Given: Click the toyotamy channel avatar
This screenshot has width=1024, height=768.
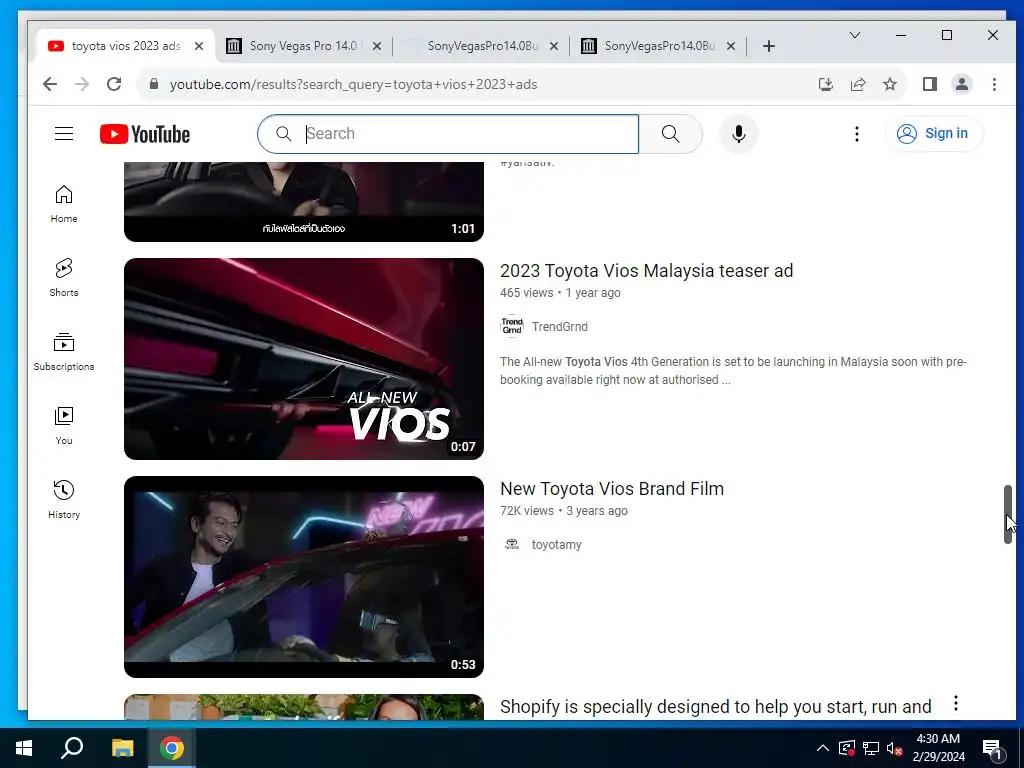Looking at the screenshot, I should click(512, 544).
